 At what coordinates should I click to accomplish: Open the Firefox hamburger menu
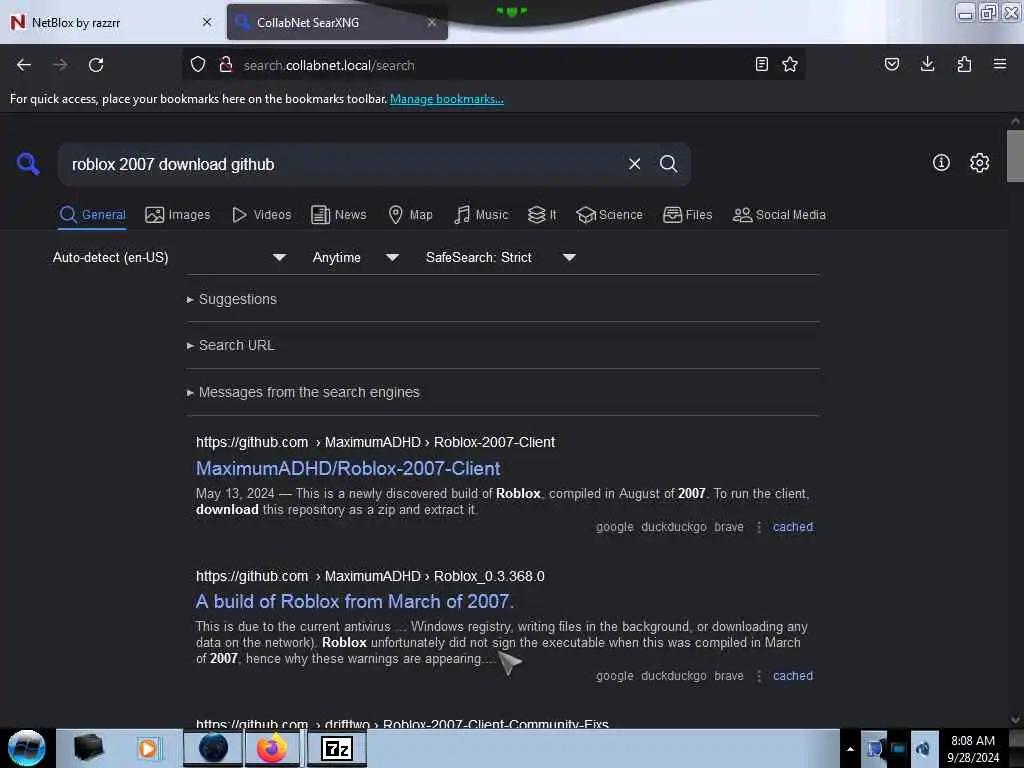(1000, 64)
